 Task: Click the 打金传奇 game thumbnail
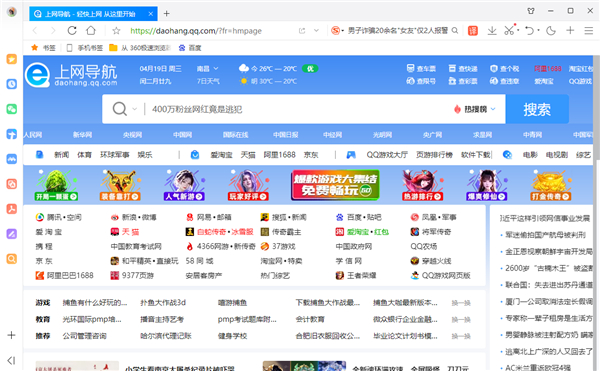(x=551, y=185)
